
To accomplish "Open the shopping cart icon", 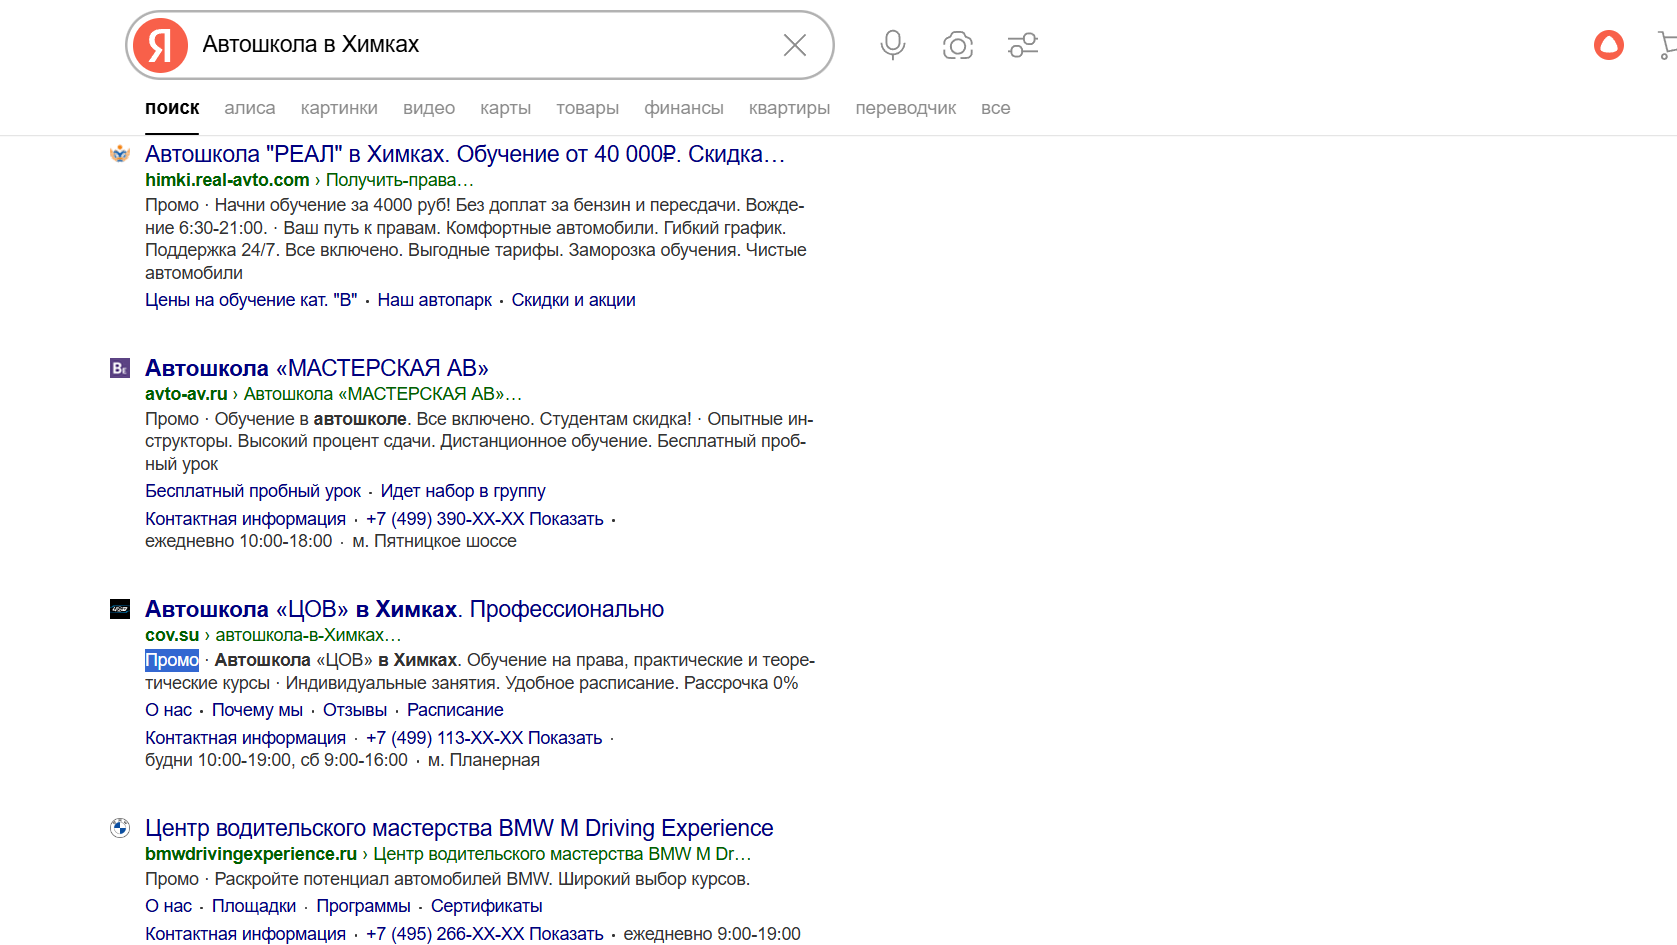I will pos(1667,45).
